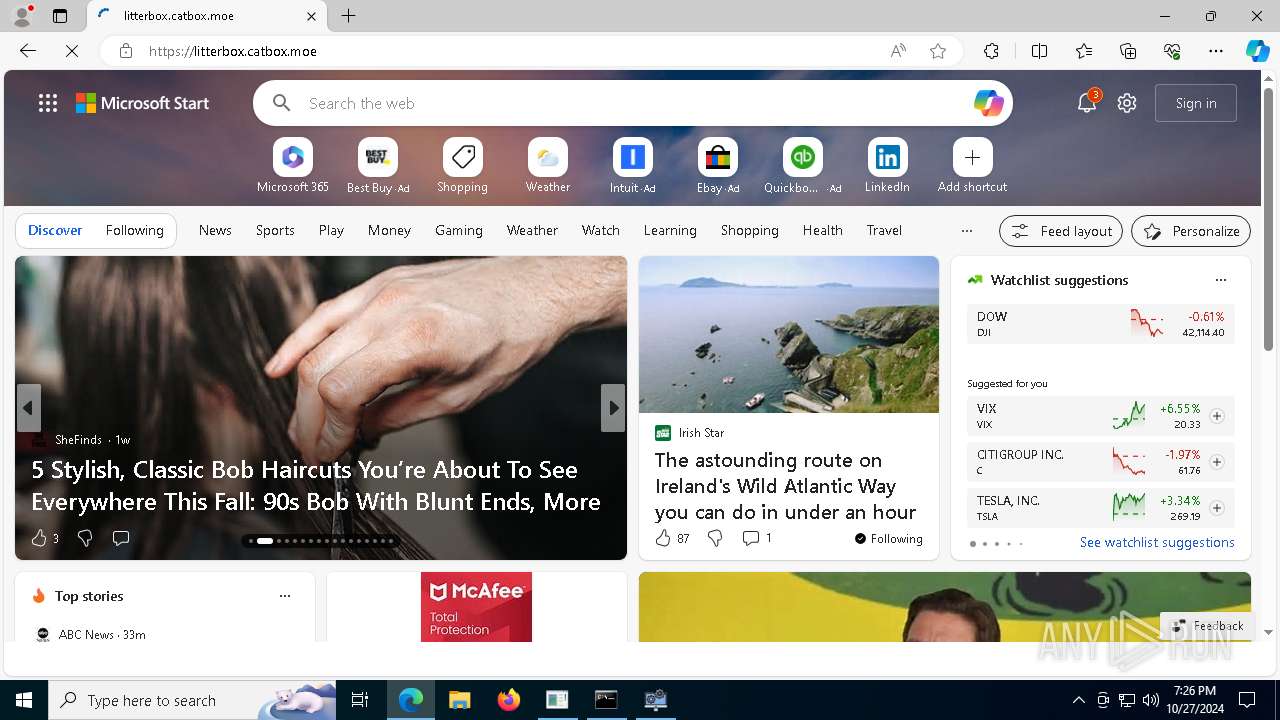Viewport: 1280px width, 720px height.
Task: Open the Microsoft Start home logo
Action: (x=143, y=103)
